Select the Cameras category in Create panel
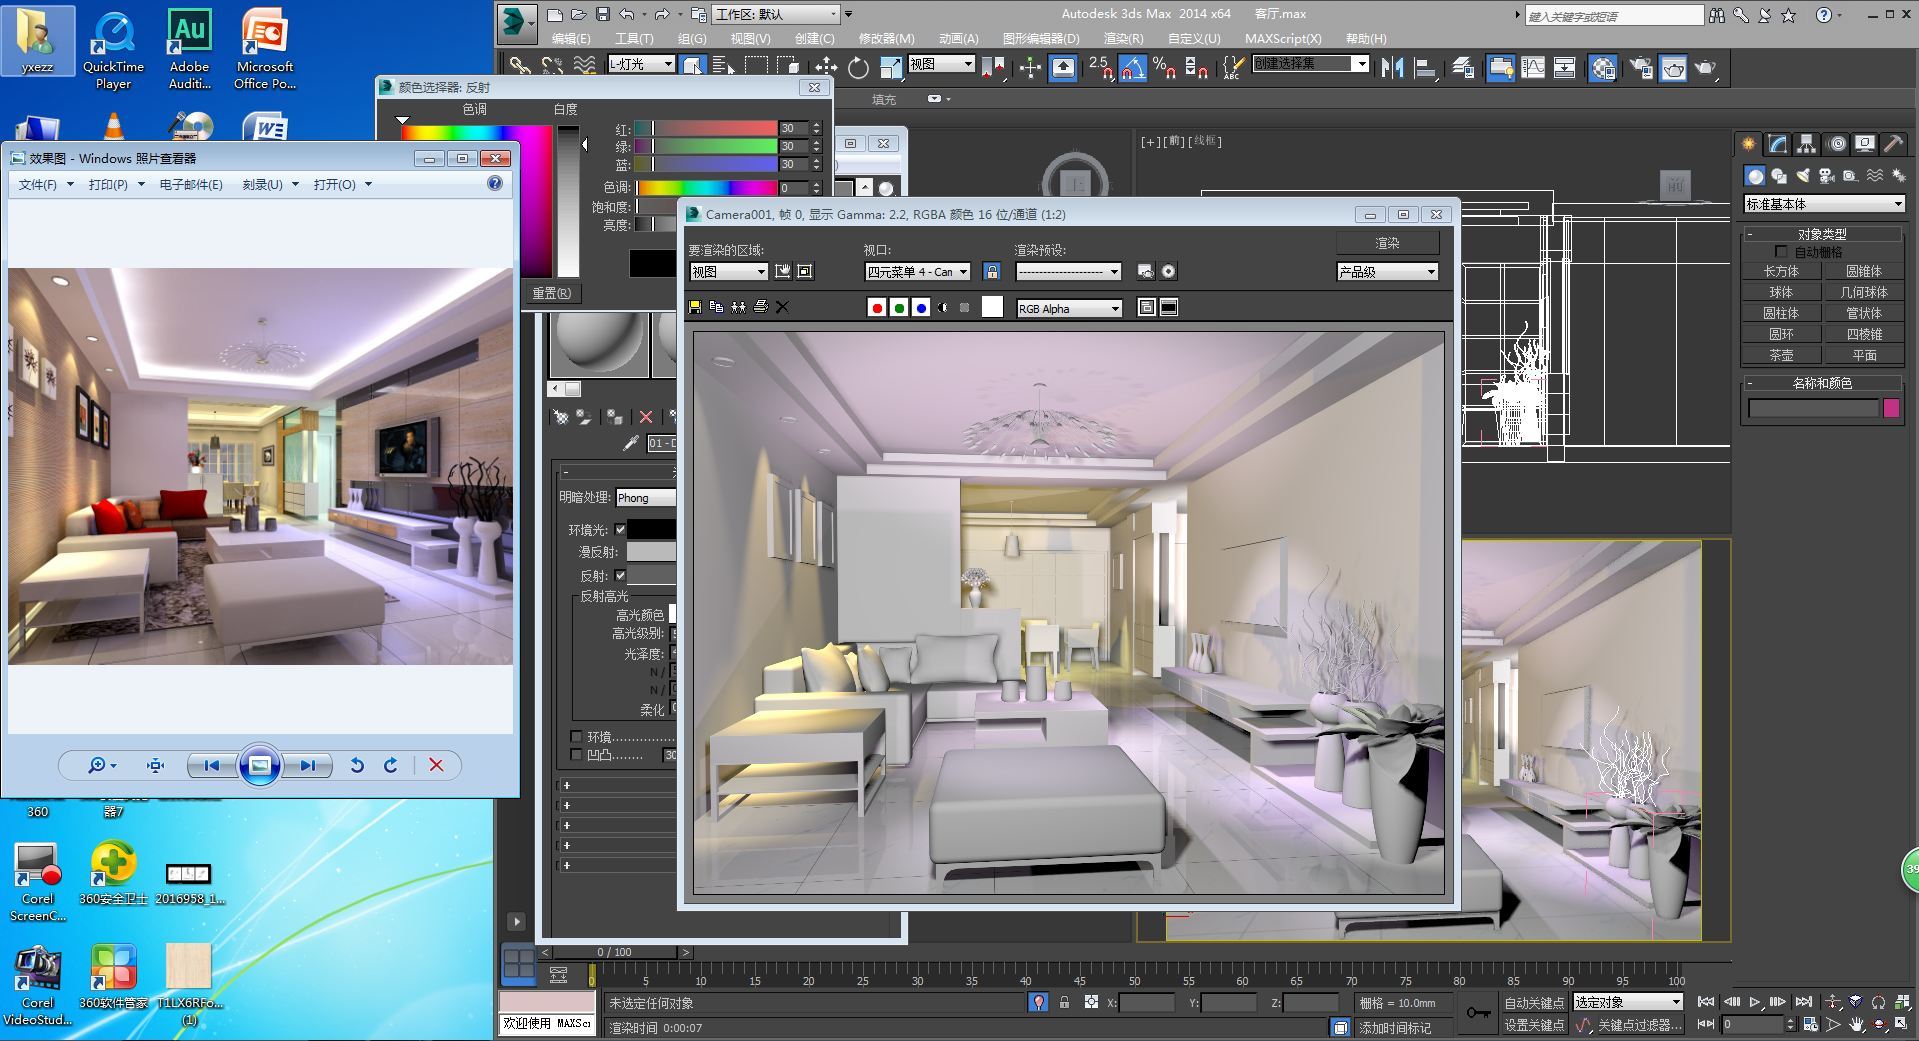This screenshot has width=1919, height=1041. (1827, 176)
